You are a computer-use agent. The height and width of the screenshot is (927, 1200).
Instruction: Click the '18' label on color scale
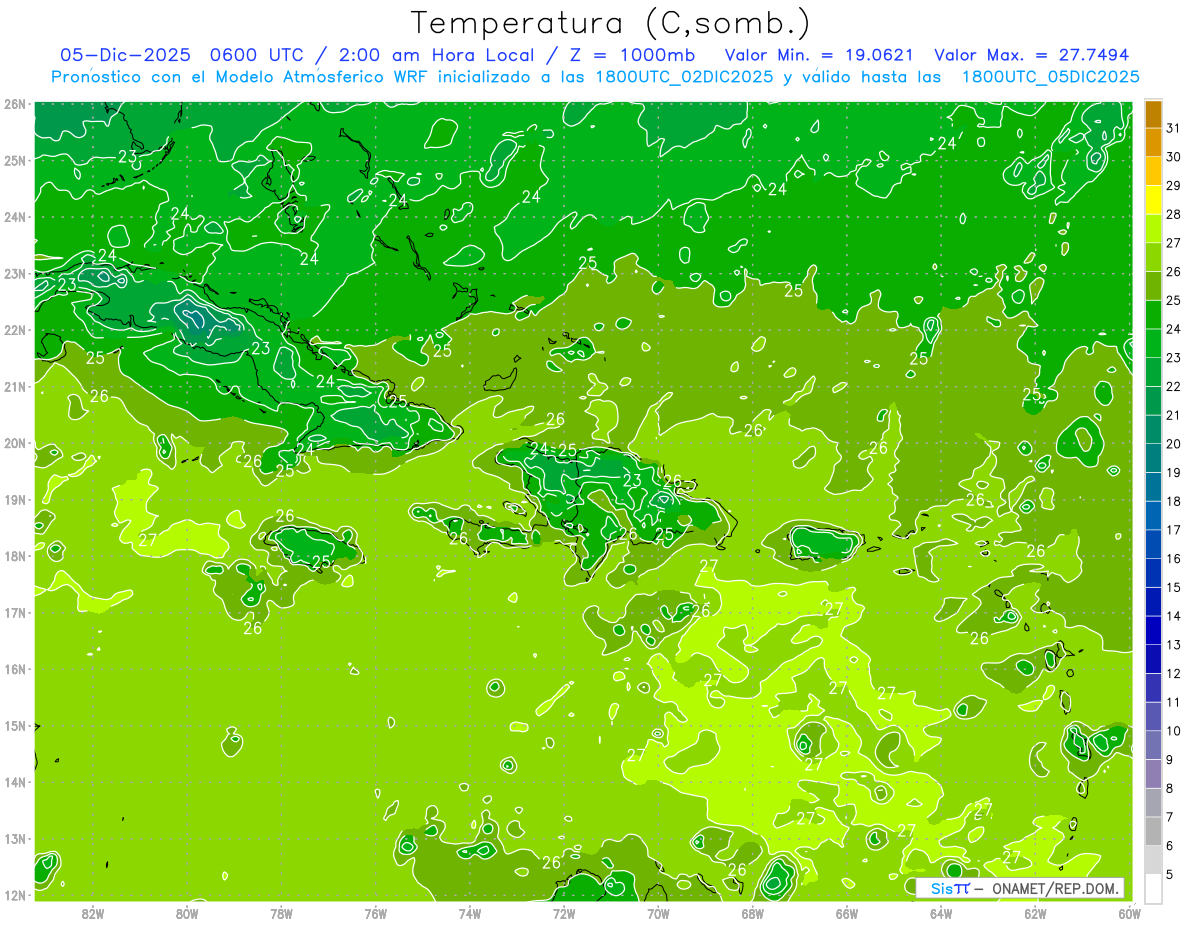click(1173, 502)
